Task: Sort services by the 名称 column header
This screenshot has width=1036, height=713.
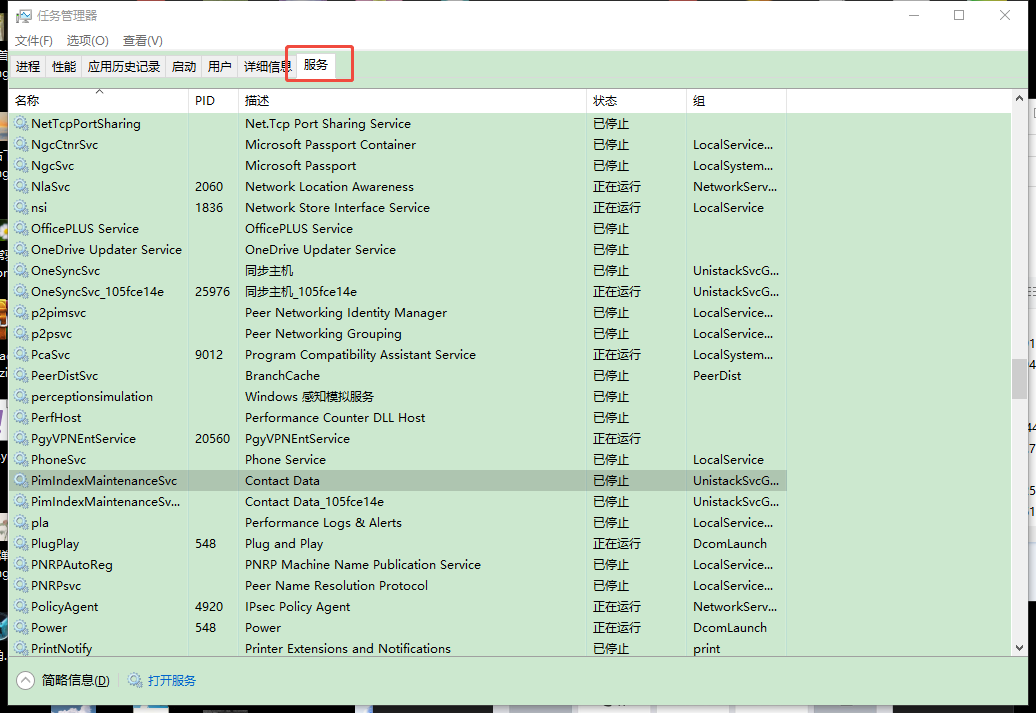Action: click(99, 100)
